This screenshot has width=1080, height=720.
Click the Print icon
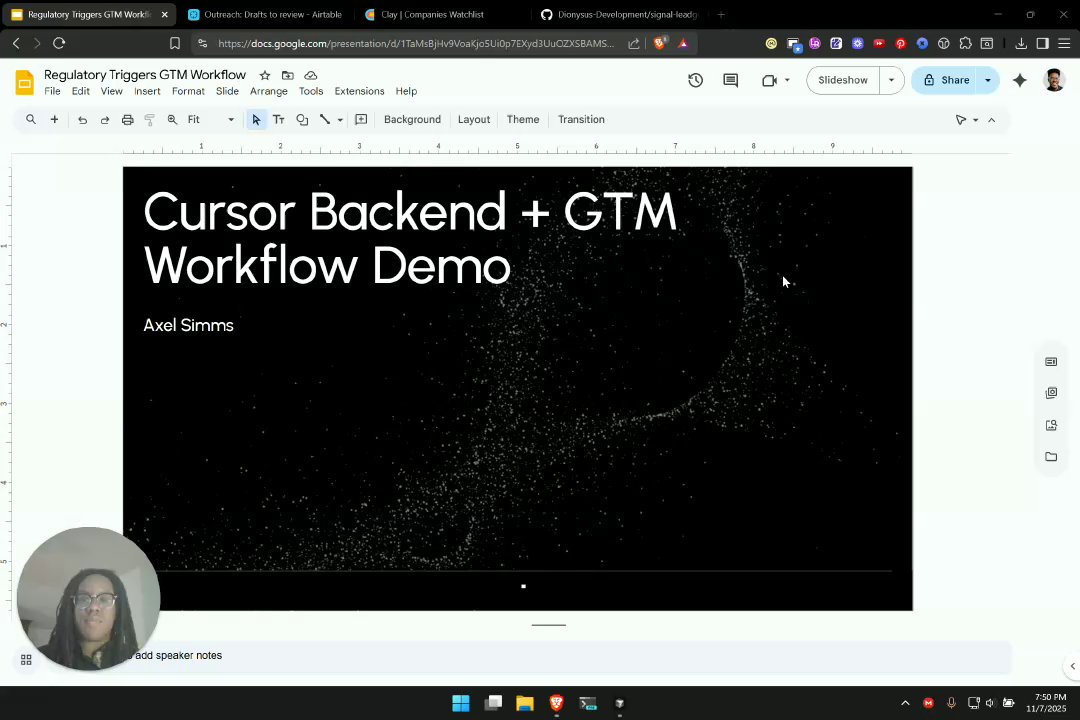point(127,120)
